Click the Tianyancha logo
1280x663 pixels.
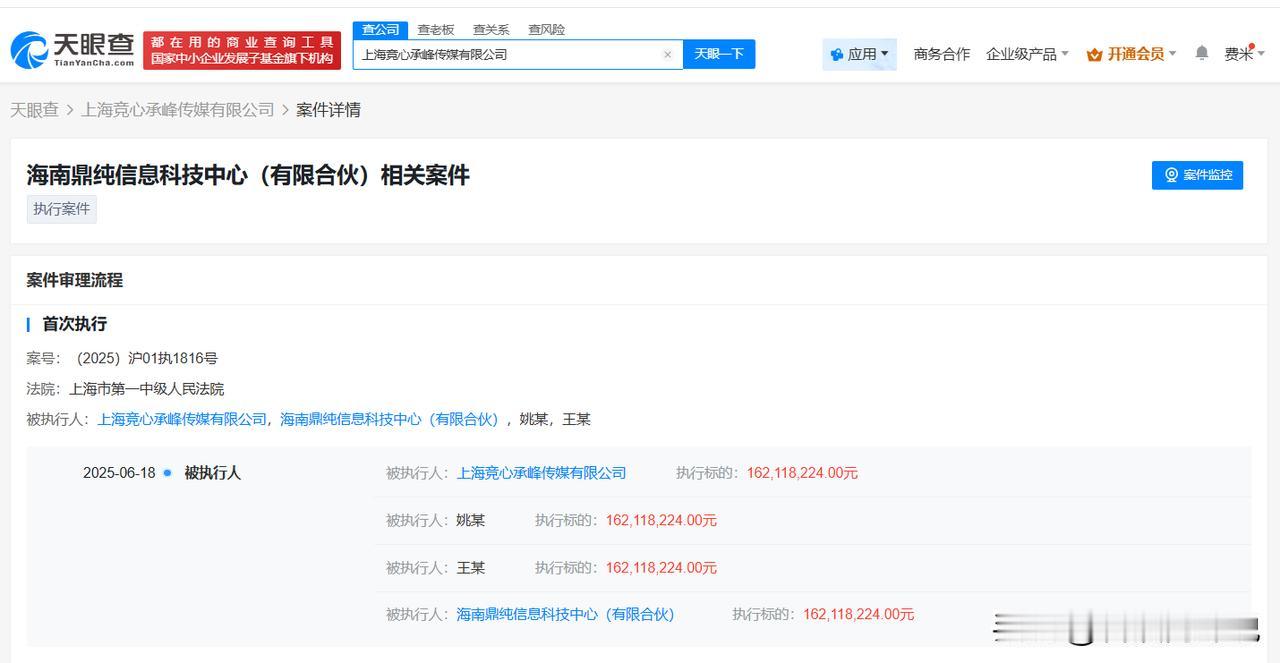tap(72, 50)
